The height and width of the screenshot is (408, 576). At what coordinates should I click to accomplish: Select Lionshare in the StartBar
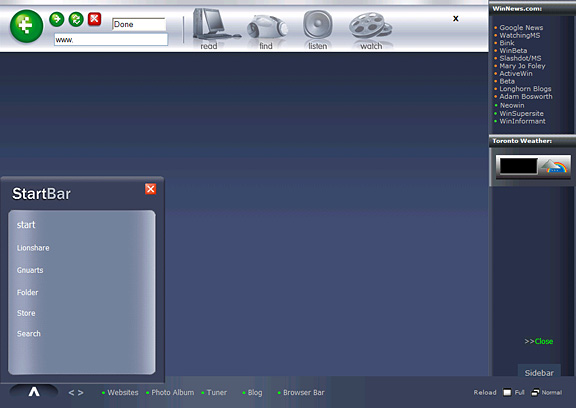(33, 248)
